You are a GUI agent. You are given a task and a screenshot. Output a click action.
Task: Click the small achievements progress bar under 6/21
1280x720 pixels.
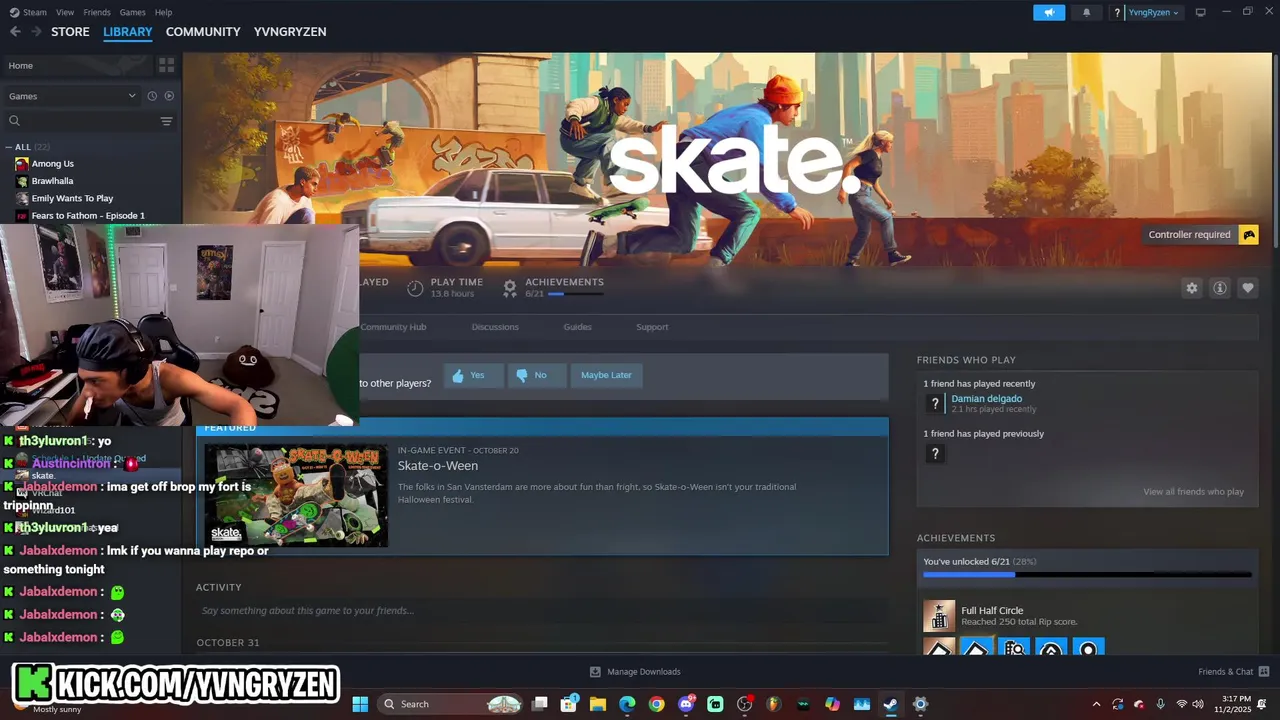click(x=575, y=294)
